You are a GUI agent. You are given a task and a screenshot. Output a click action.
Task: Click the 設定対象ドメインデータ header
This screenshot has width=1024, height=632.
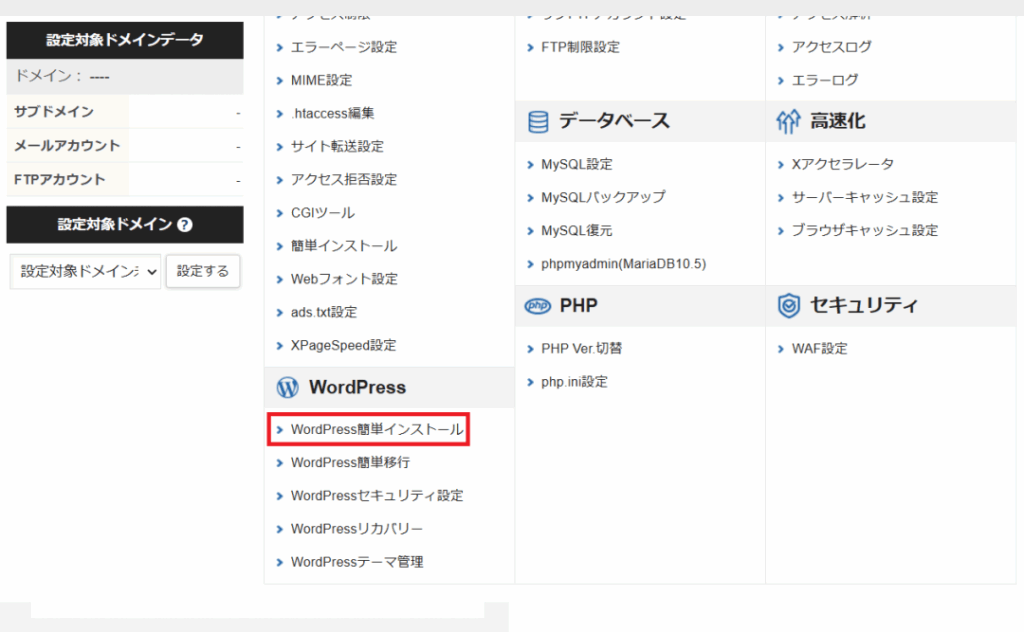[125, 40]
